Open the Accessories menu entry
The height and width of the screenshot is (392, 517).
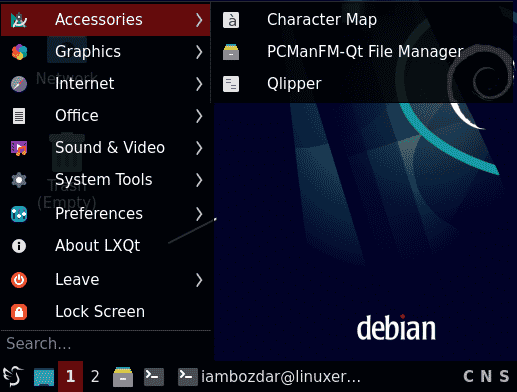[x=106, y=20]
